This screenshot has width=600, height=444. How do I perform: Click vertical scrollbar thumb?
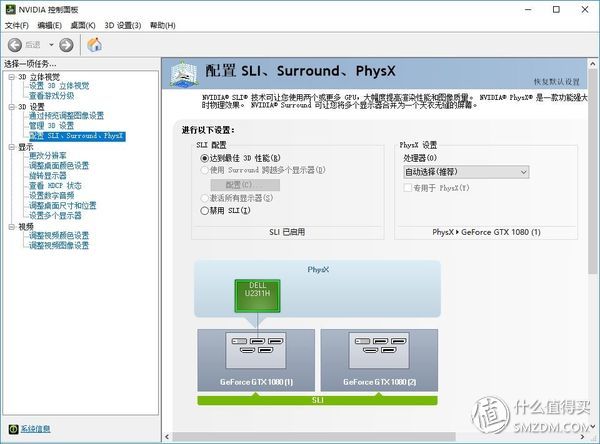[593, 171]
